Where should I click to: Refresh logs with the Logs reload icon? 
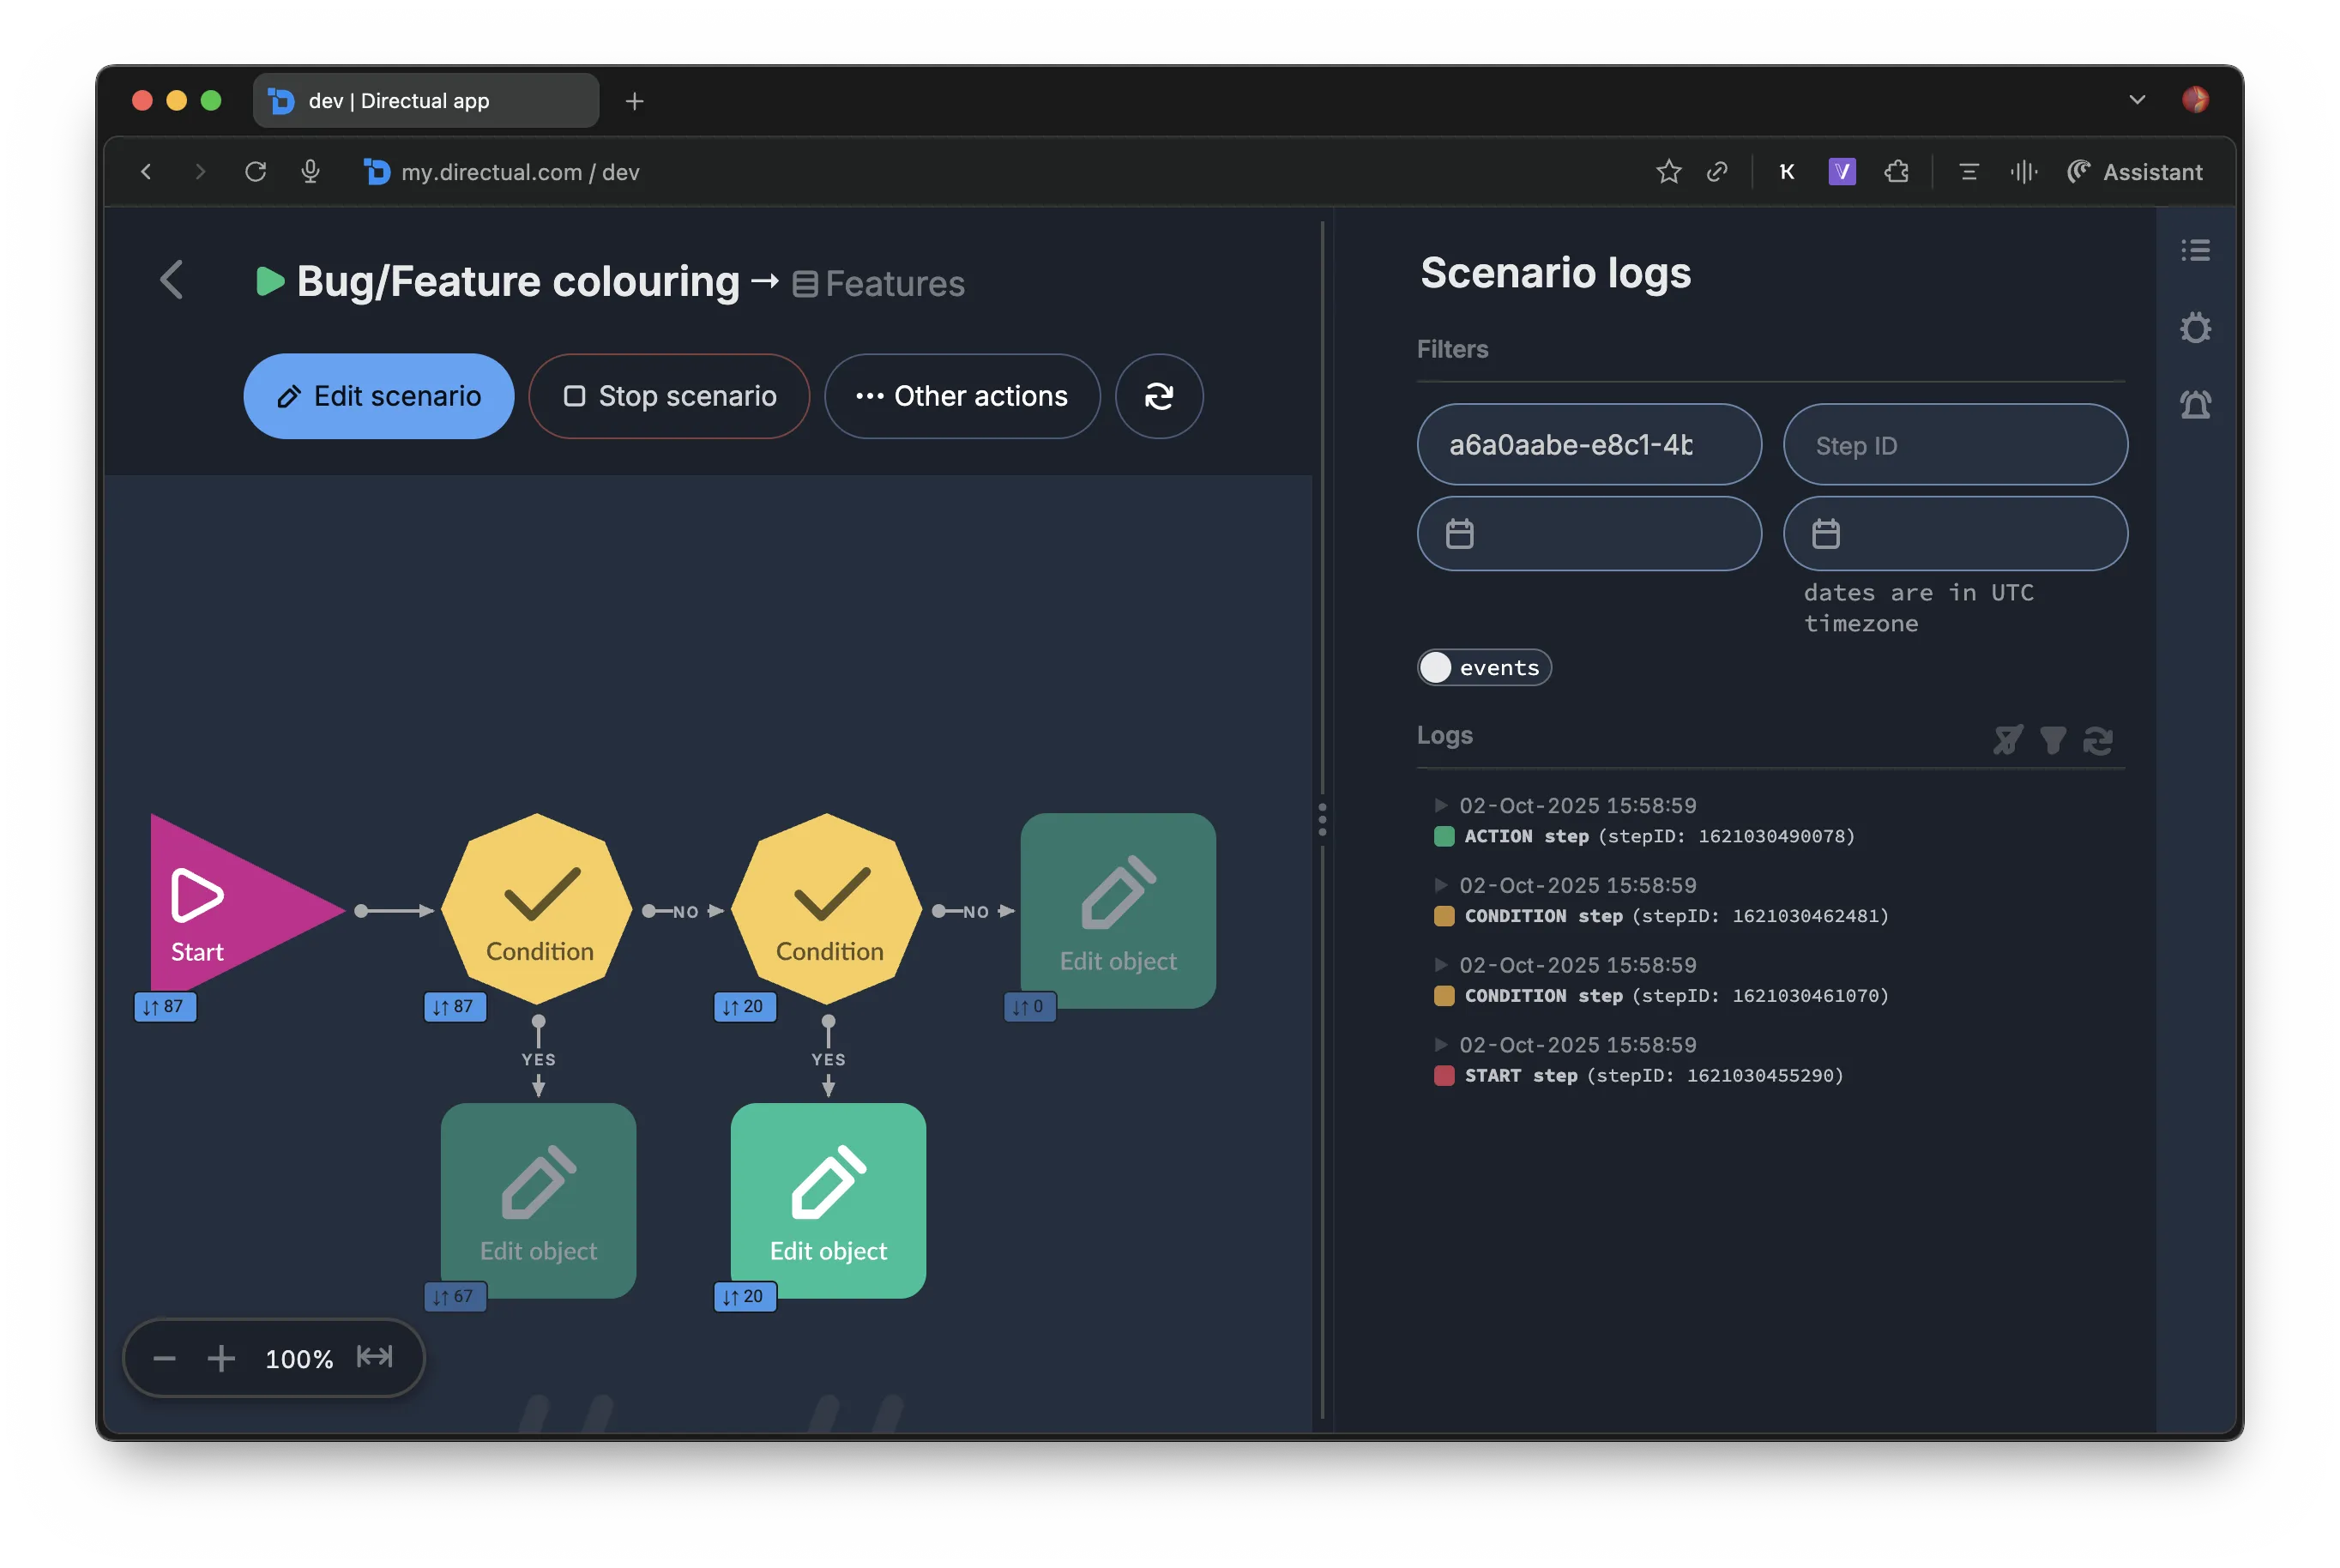pyautogui.click(x=2097, y=740)
